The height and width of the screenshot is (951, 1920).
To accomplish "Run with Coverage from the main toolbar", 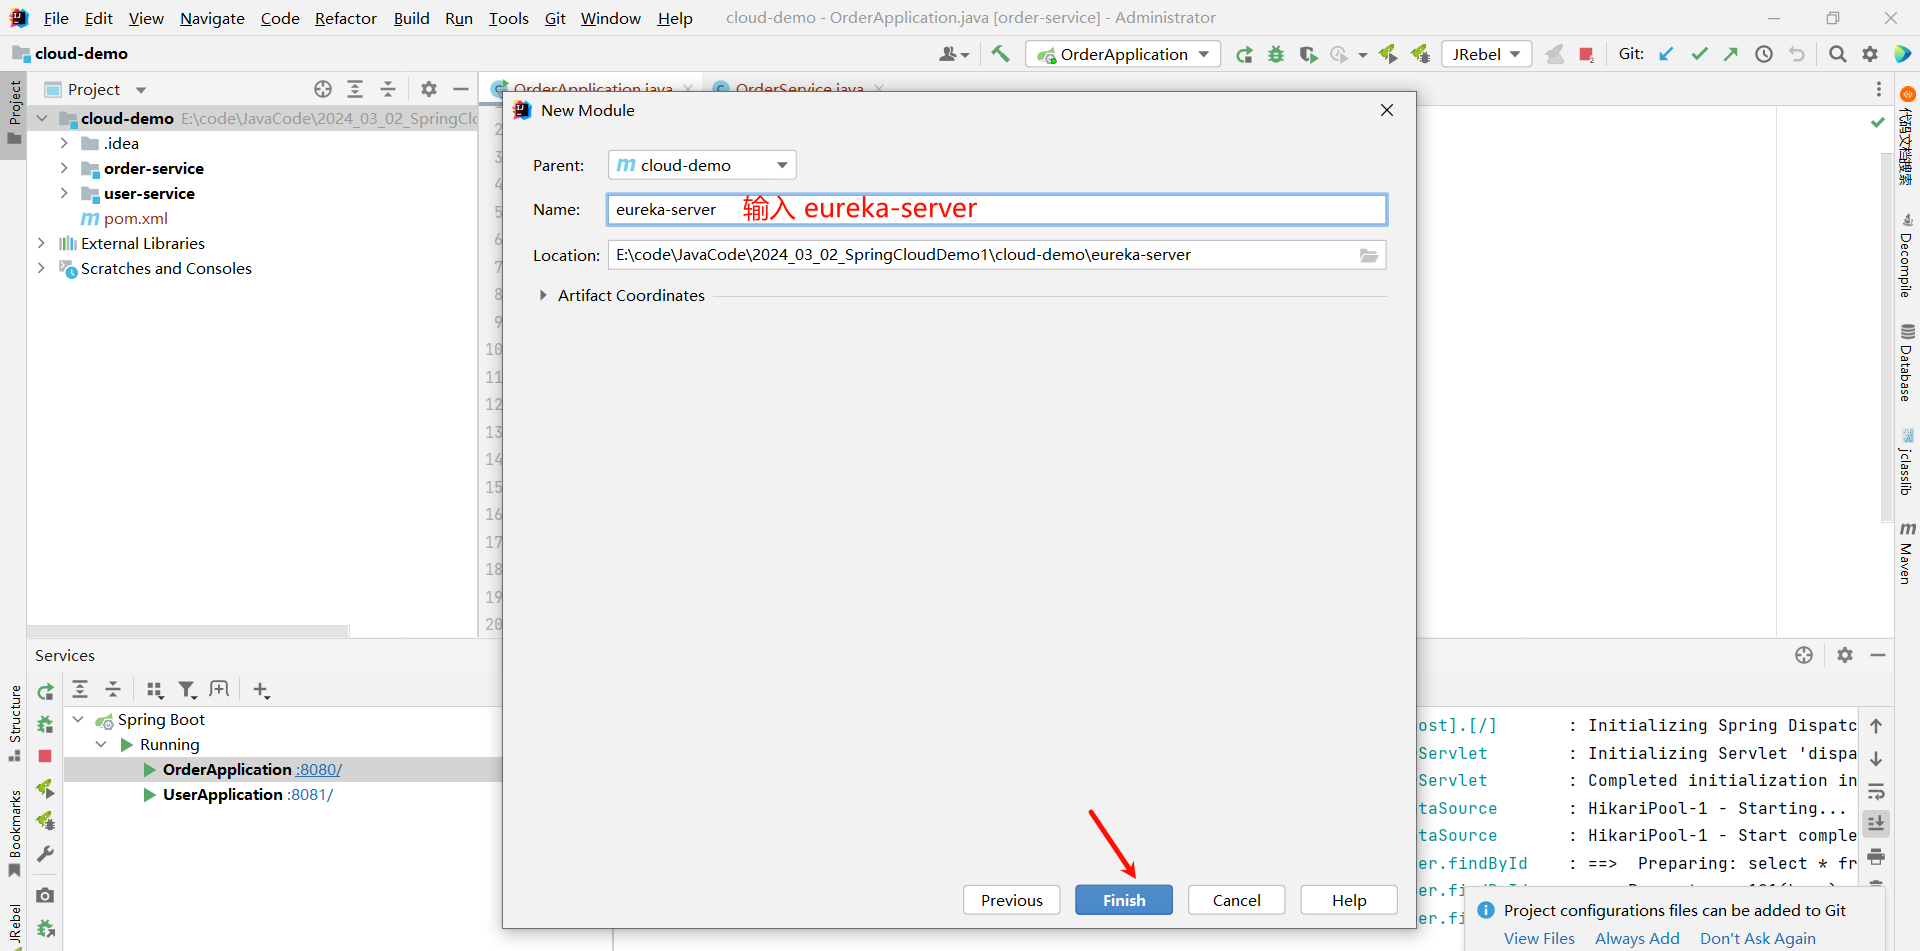I will (1308, 54).
